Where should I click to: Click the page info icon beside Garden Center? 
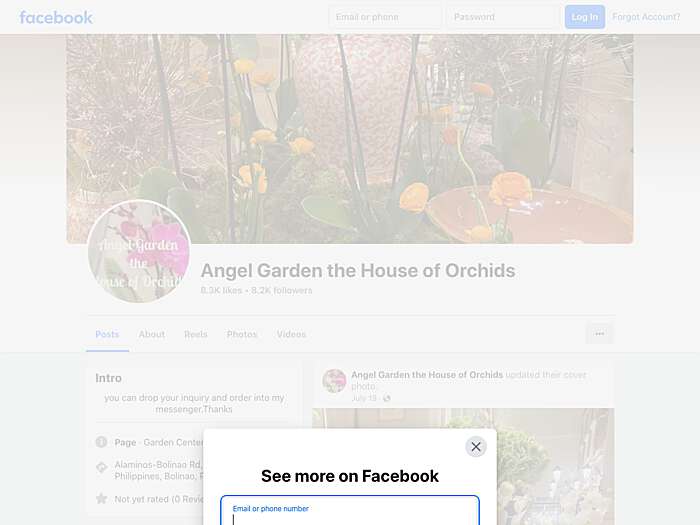101,442
